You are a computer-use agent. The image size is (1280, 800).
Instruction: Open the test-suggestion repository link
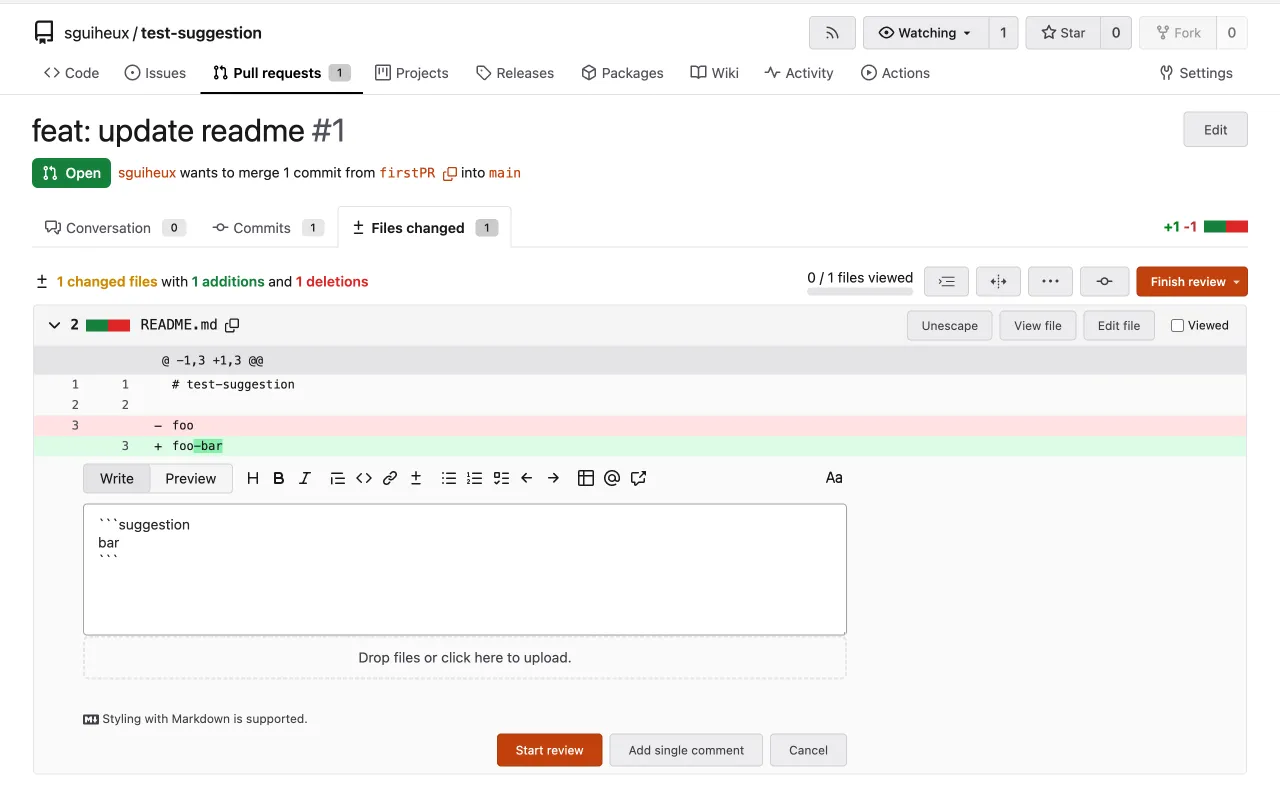point(201,33)
